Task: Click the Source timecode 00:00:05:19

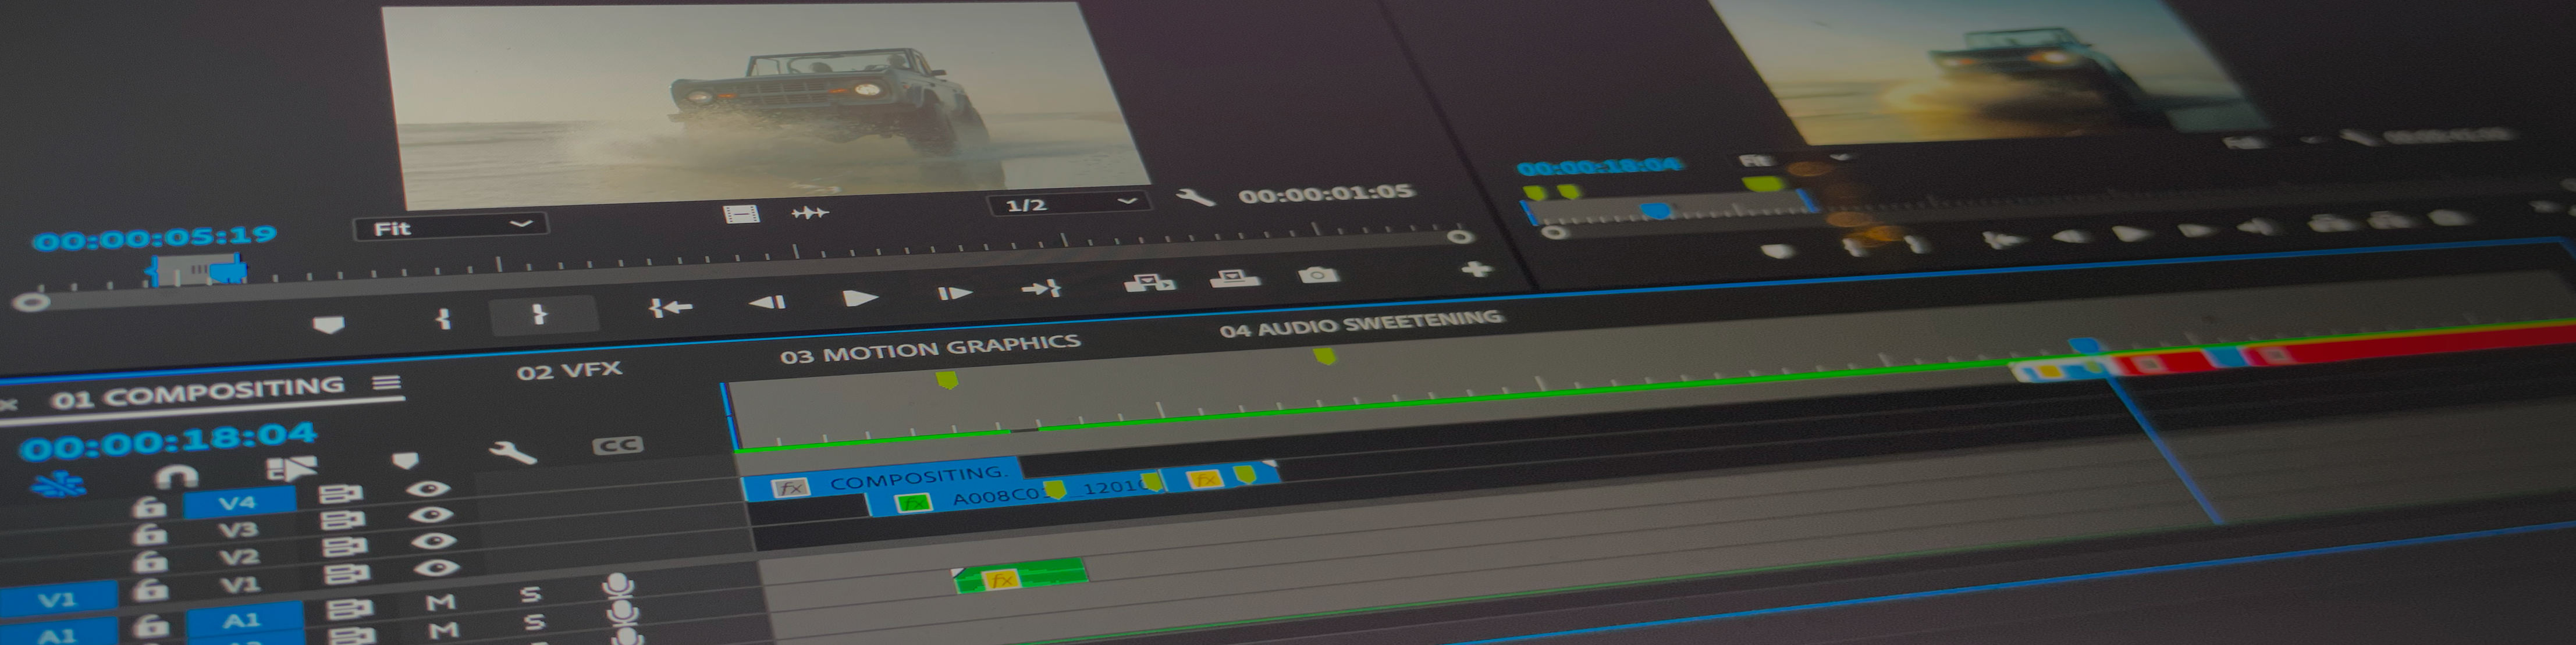Action: pos(155,238)
